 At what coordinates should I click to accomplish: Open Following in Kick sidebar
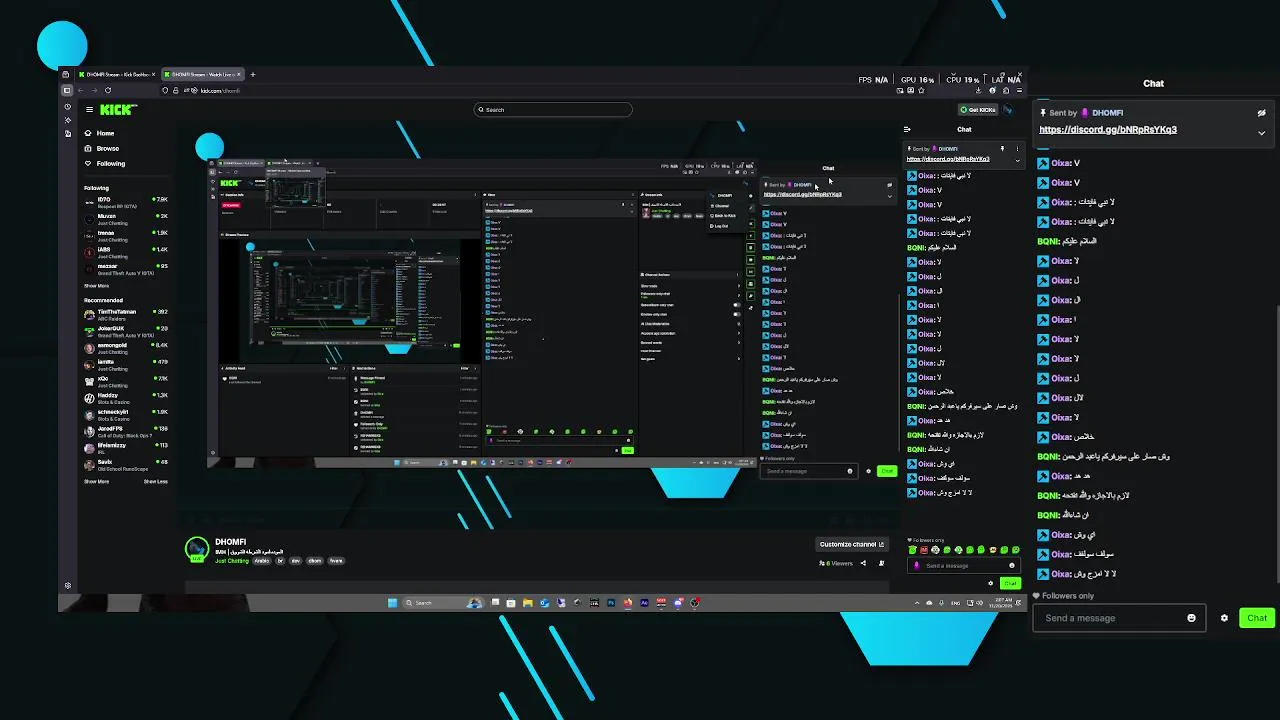click(x=104, y=163)
